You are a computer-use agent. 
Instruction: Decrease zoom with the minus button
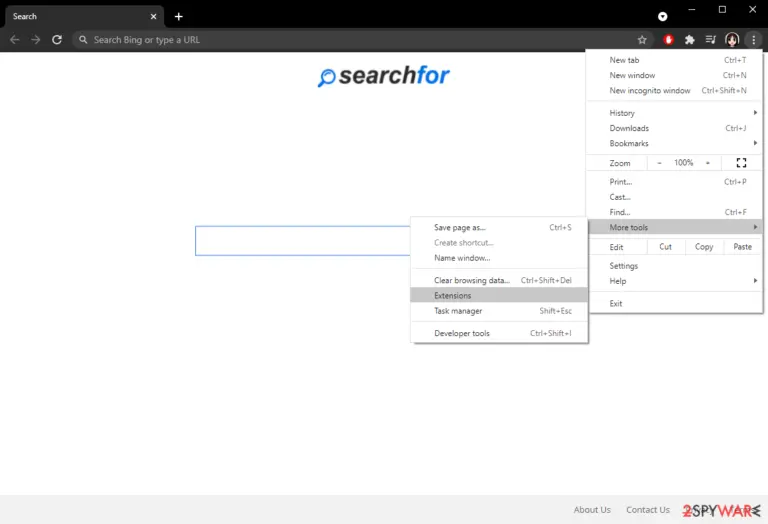[659, 163]
